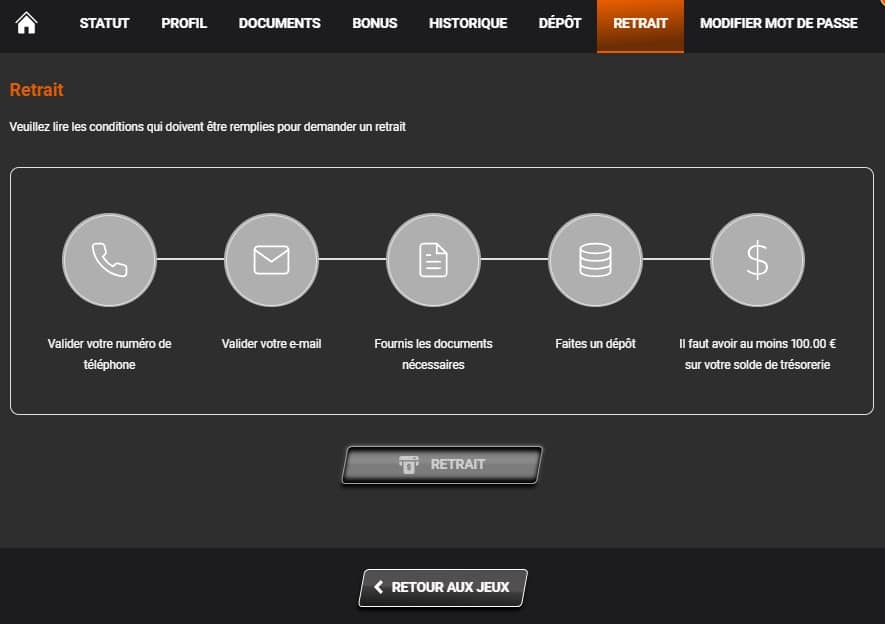
Task: Click 'Faites un dépôt' label
Action: coord(595,344)
